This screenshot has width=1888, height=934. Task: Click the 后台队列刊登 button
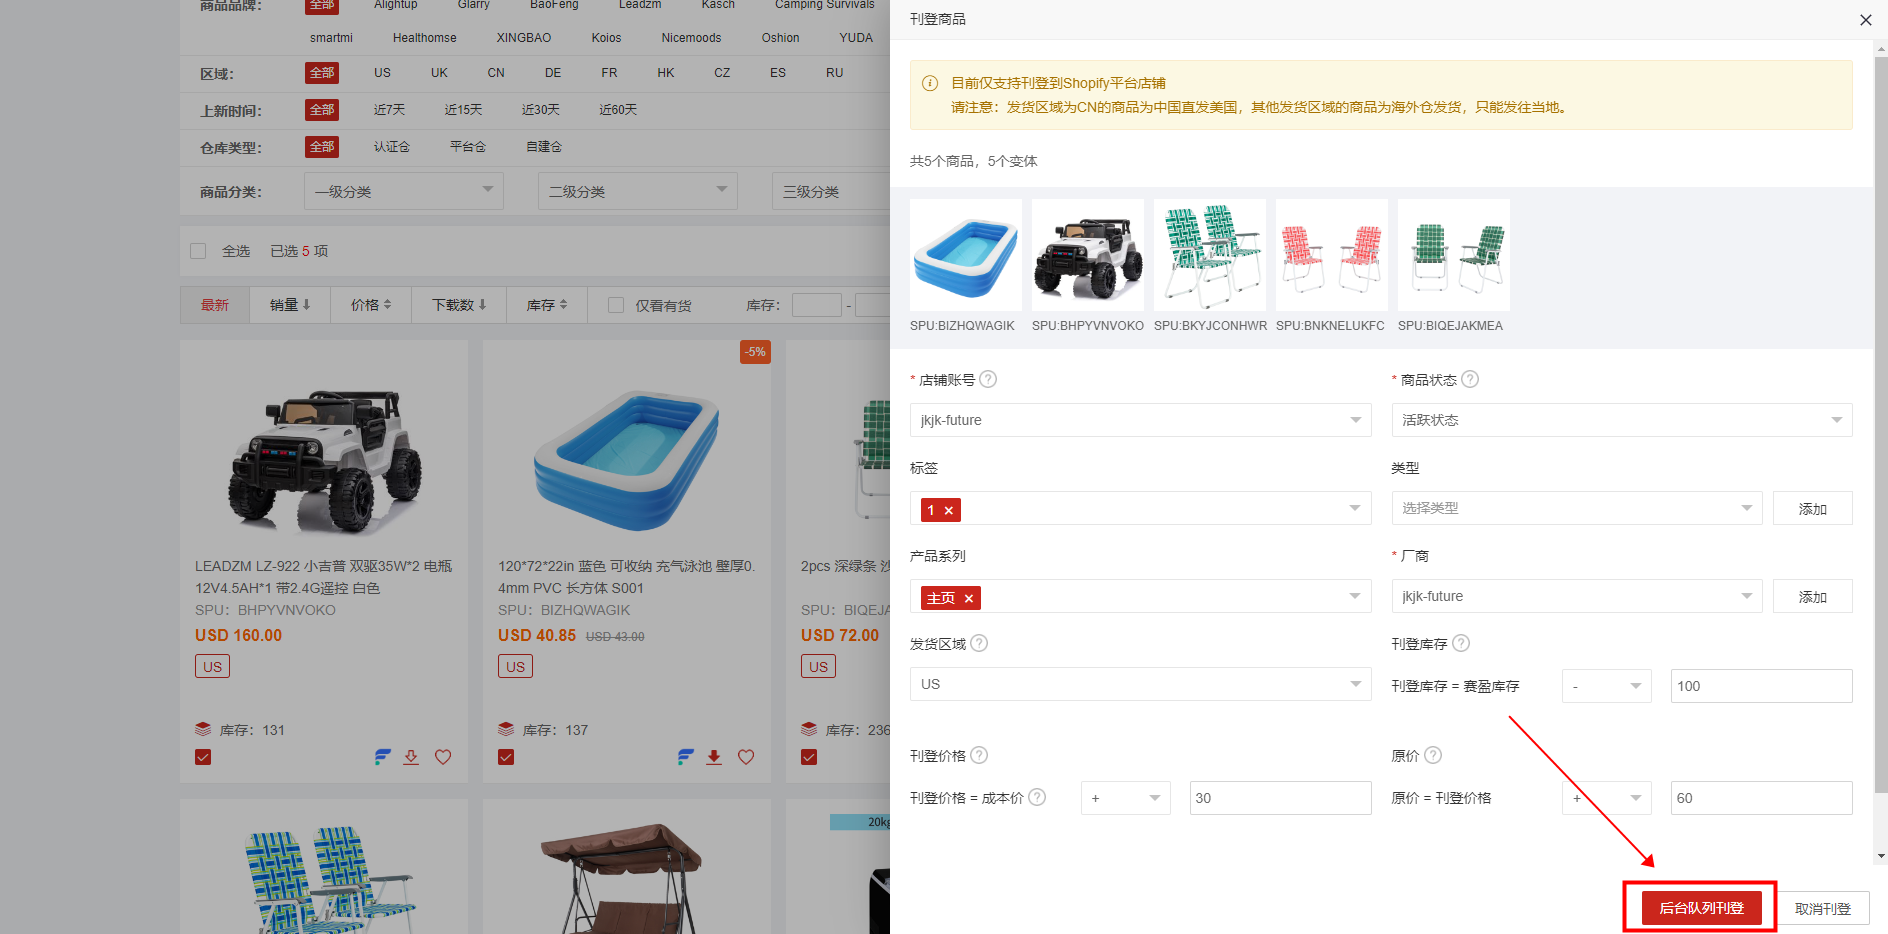(x=1700, y=908)
